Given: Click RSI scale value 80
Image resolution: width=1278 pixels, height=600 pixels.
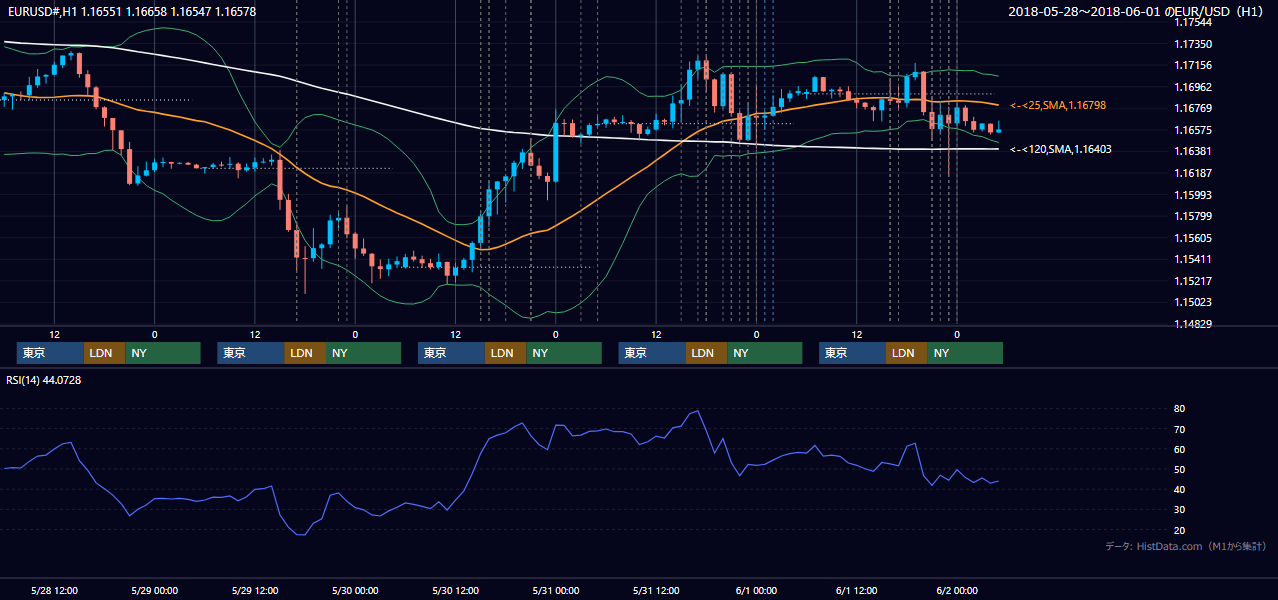Looking at the screenshot, I should point(1179,409).
